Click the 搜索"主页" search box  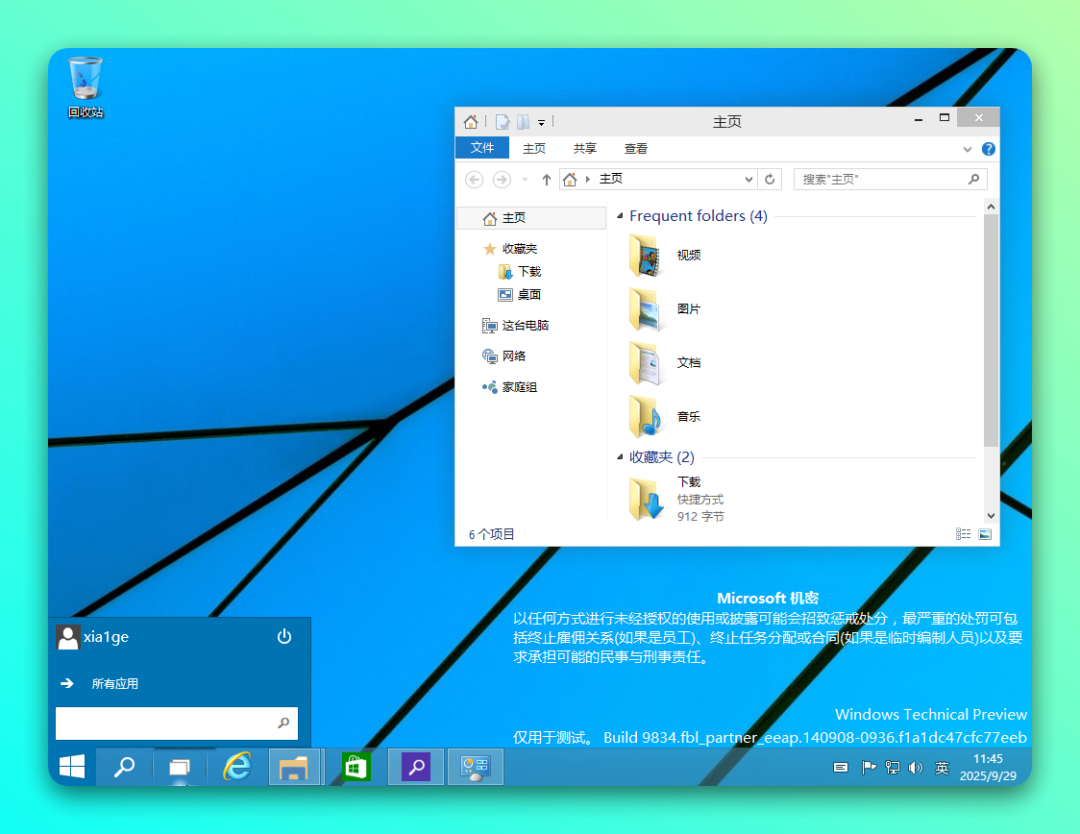pos(880,179)
